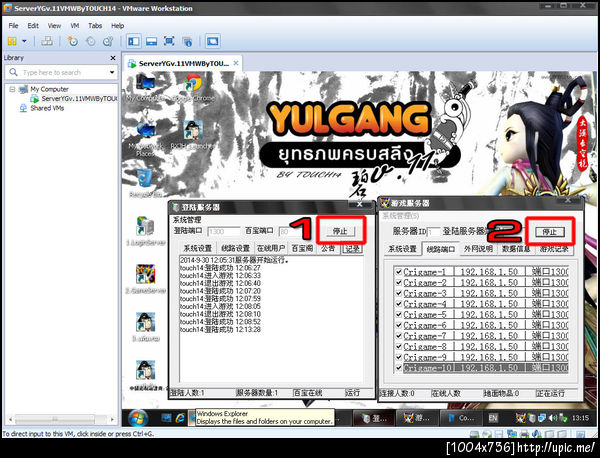Screen dimensions: 600x458
Task: Select ServerYGv.11VMWByTOU in the library tree
Action: pyautogui.click(x=79, y=99)
